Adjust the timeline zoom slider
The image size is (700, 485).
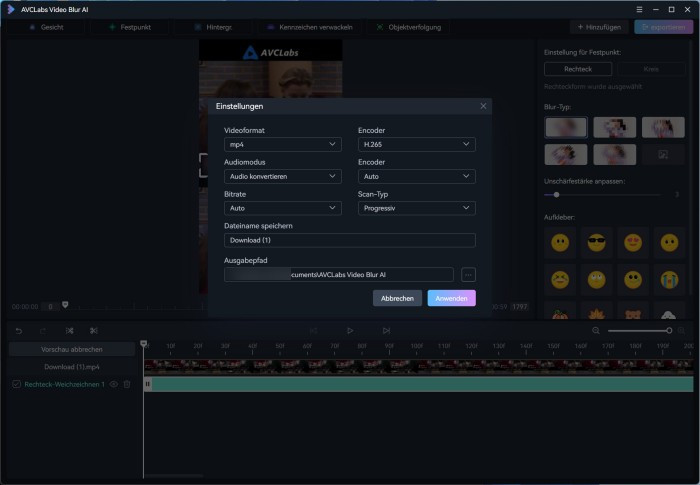click(639, 331)
